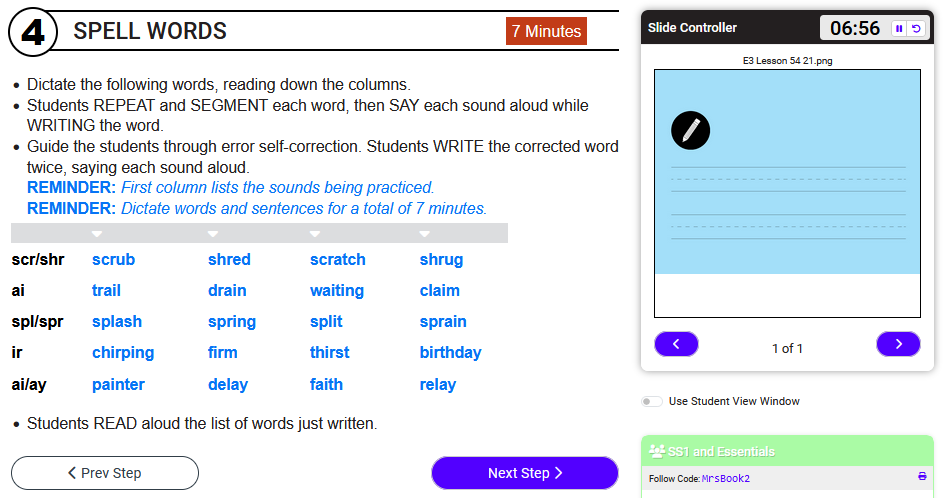This screenshot has height=498, width=943.
Task: Click the step number 4 circle badge
Action: click(33, 33)
